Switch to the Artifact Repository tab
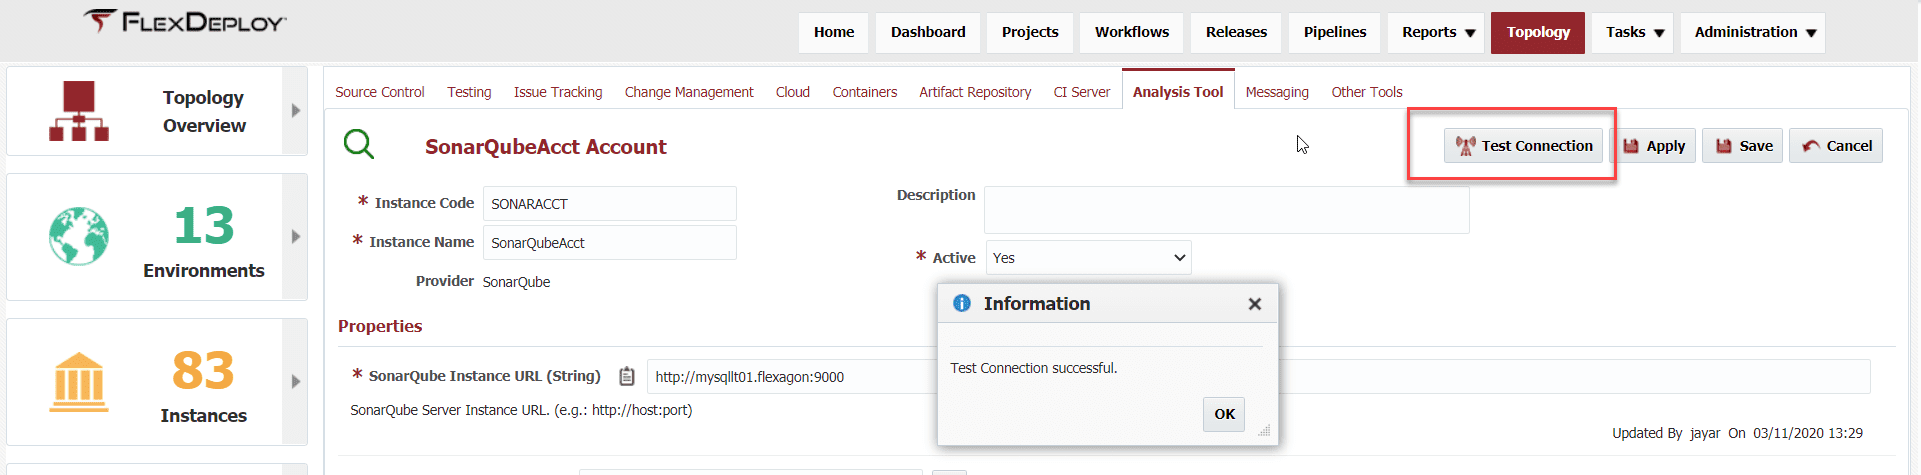Image resolution: width=1921 pixels, height=475 pixels. pyautogui.click(x=975, y=92)
